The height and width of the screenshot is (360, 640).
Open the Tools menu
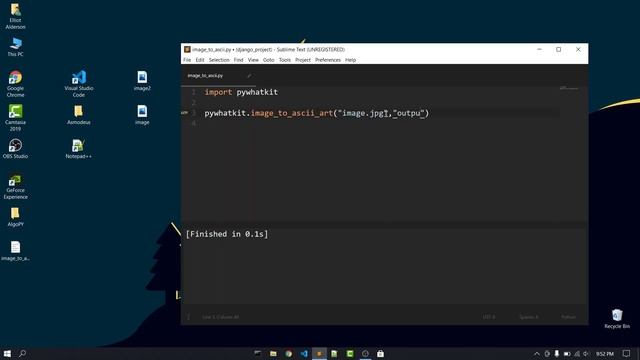point(284,60)
